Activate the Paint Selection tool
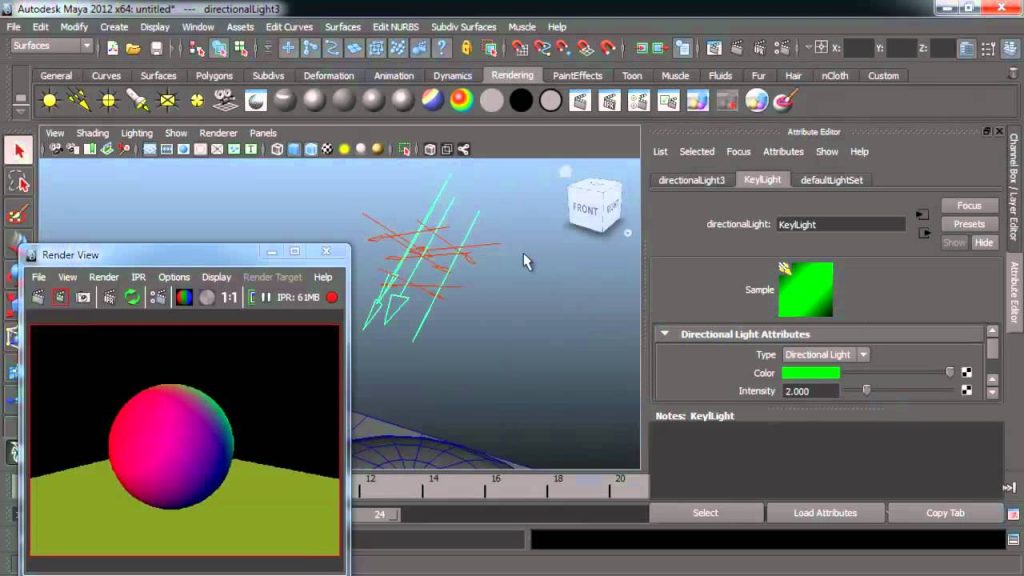1024x576 pixels. click(18, 214)
